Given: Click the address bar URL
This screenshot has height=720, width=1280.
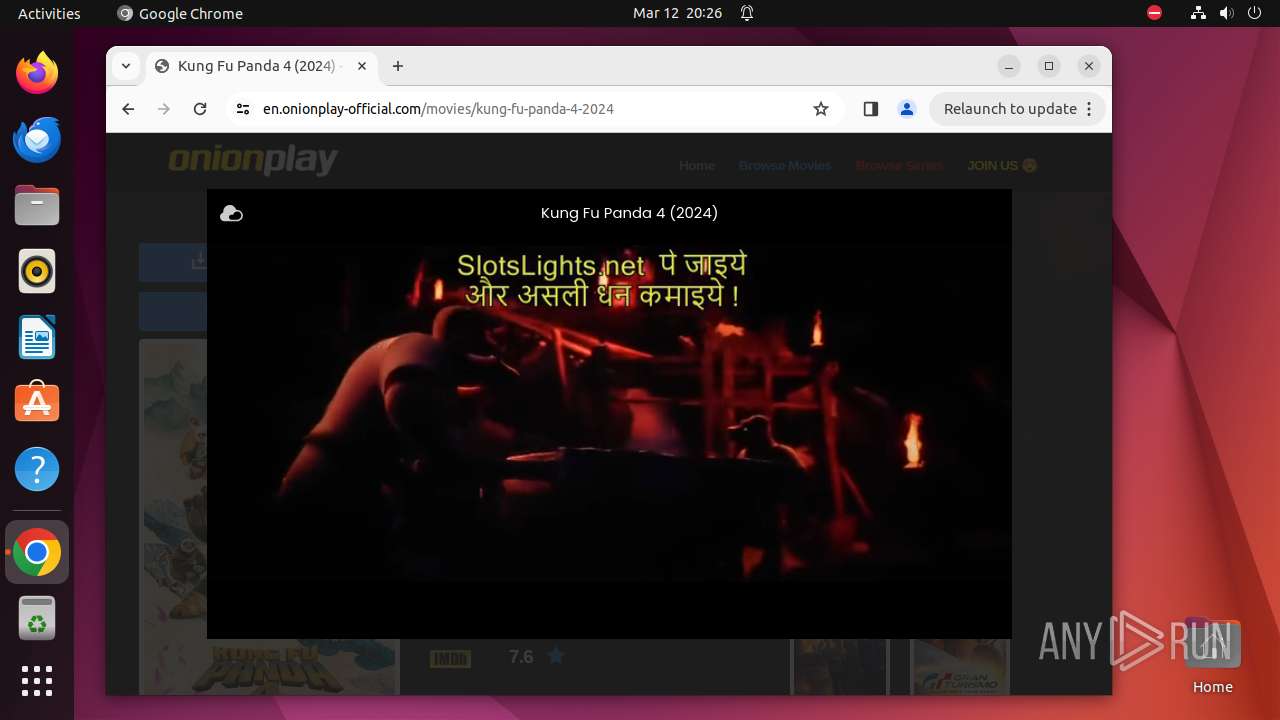Looking at the screenshot, I should click(438, 109).
